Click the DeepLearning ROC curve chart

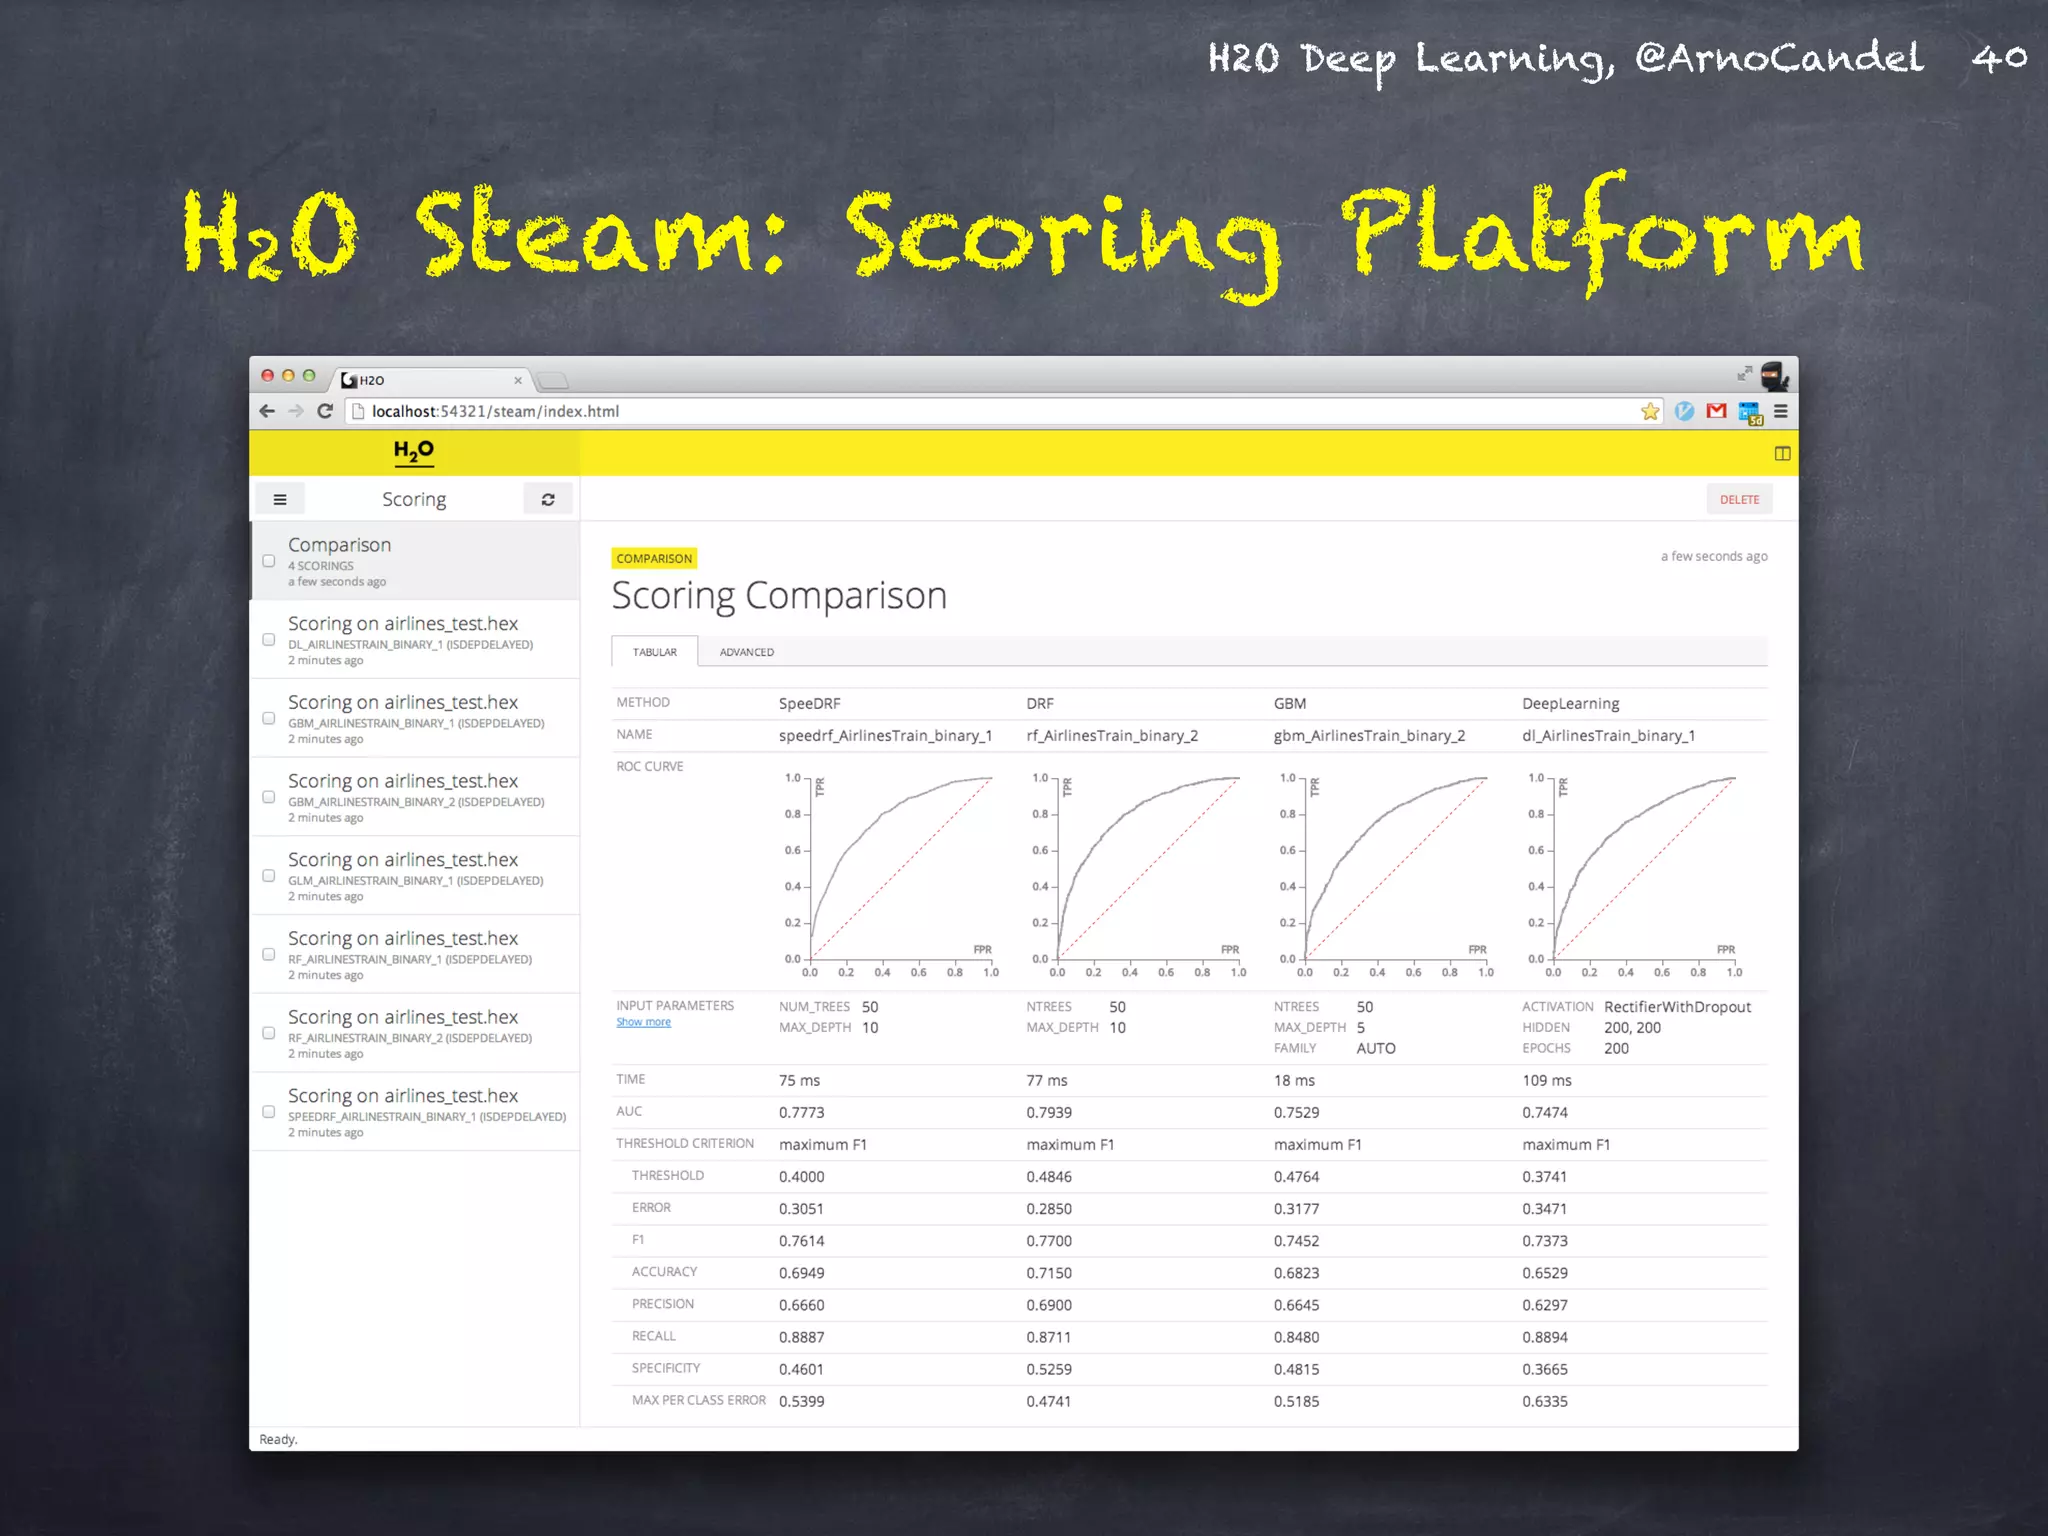(x=1634, y=875)
